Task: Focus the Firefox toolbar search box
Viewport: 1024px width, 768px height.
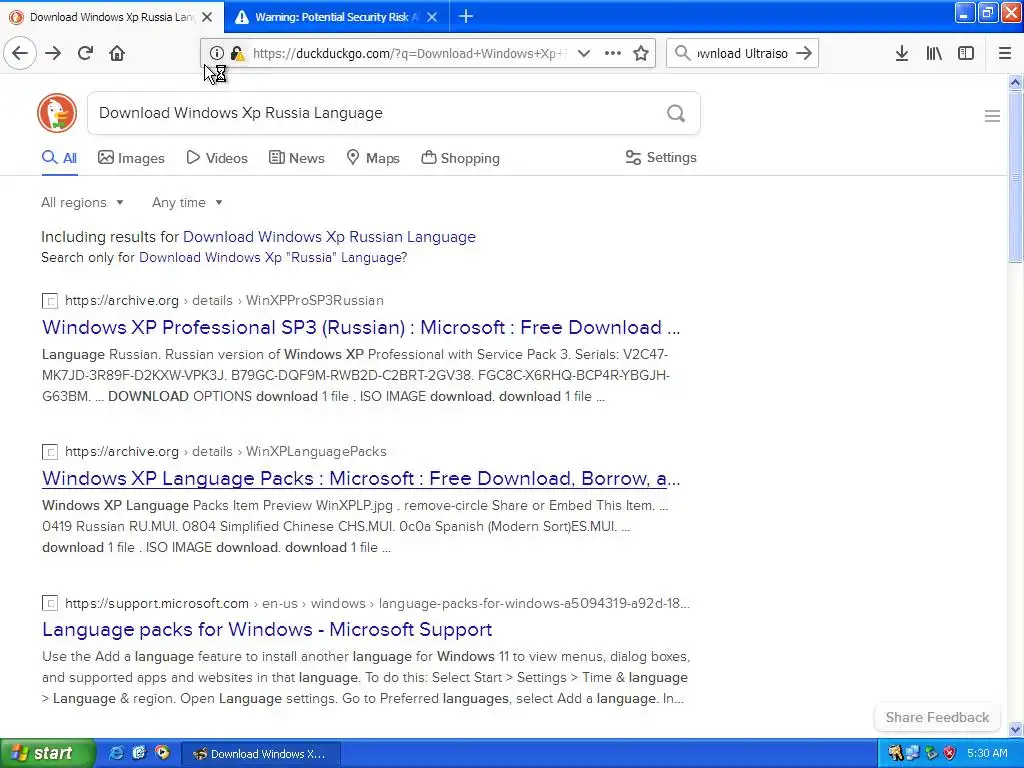Action: point(743,54)
